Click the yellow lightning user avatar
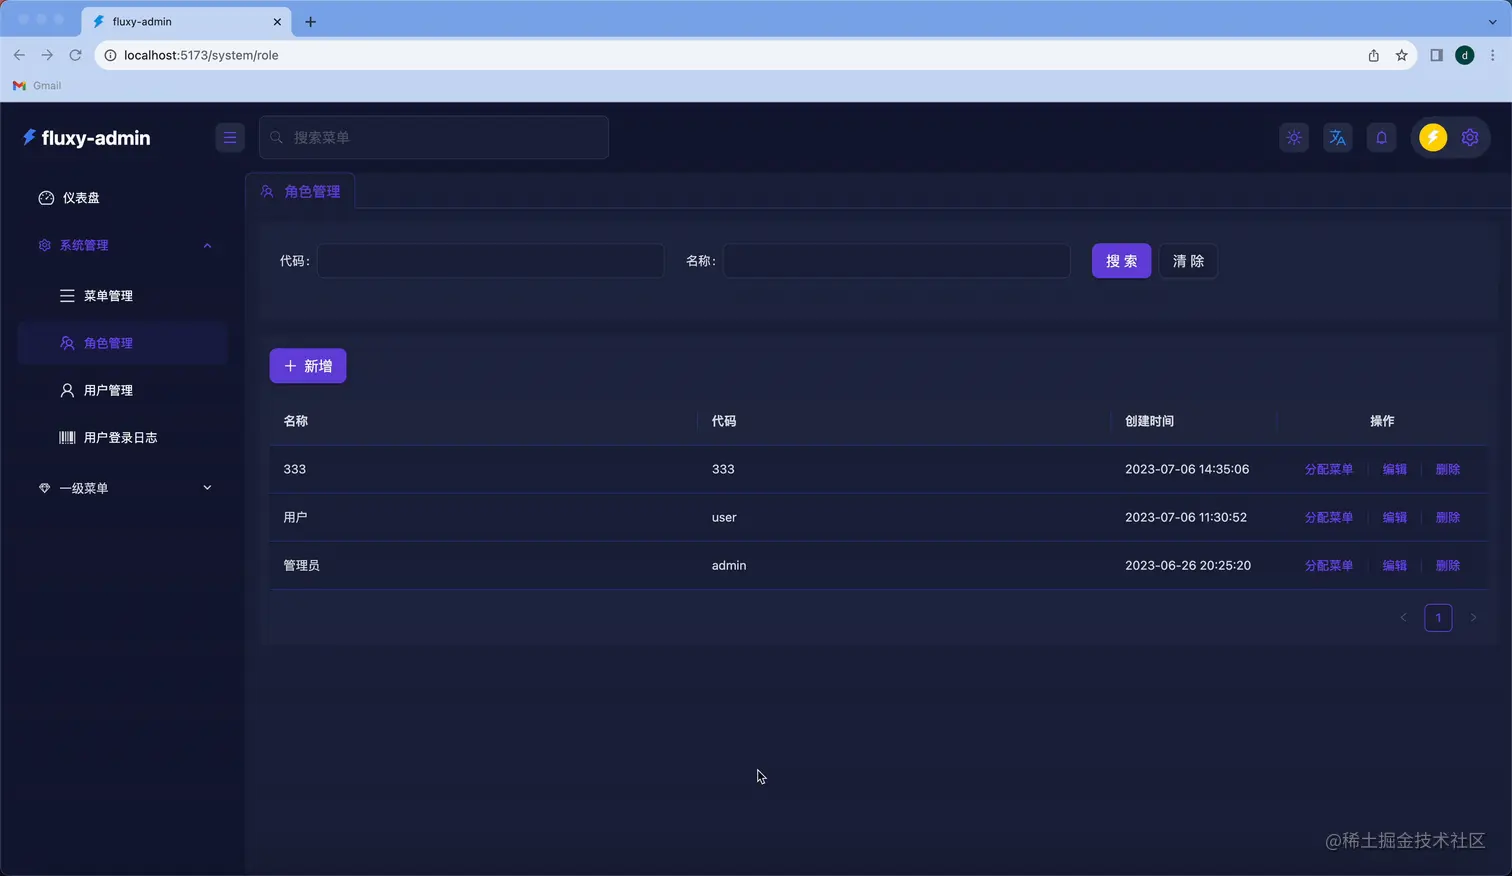This screenshot has height=876, width=1512. (1433, 138)
